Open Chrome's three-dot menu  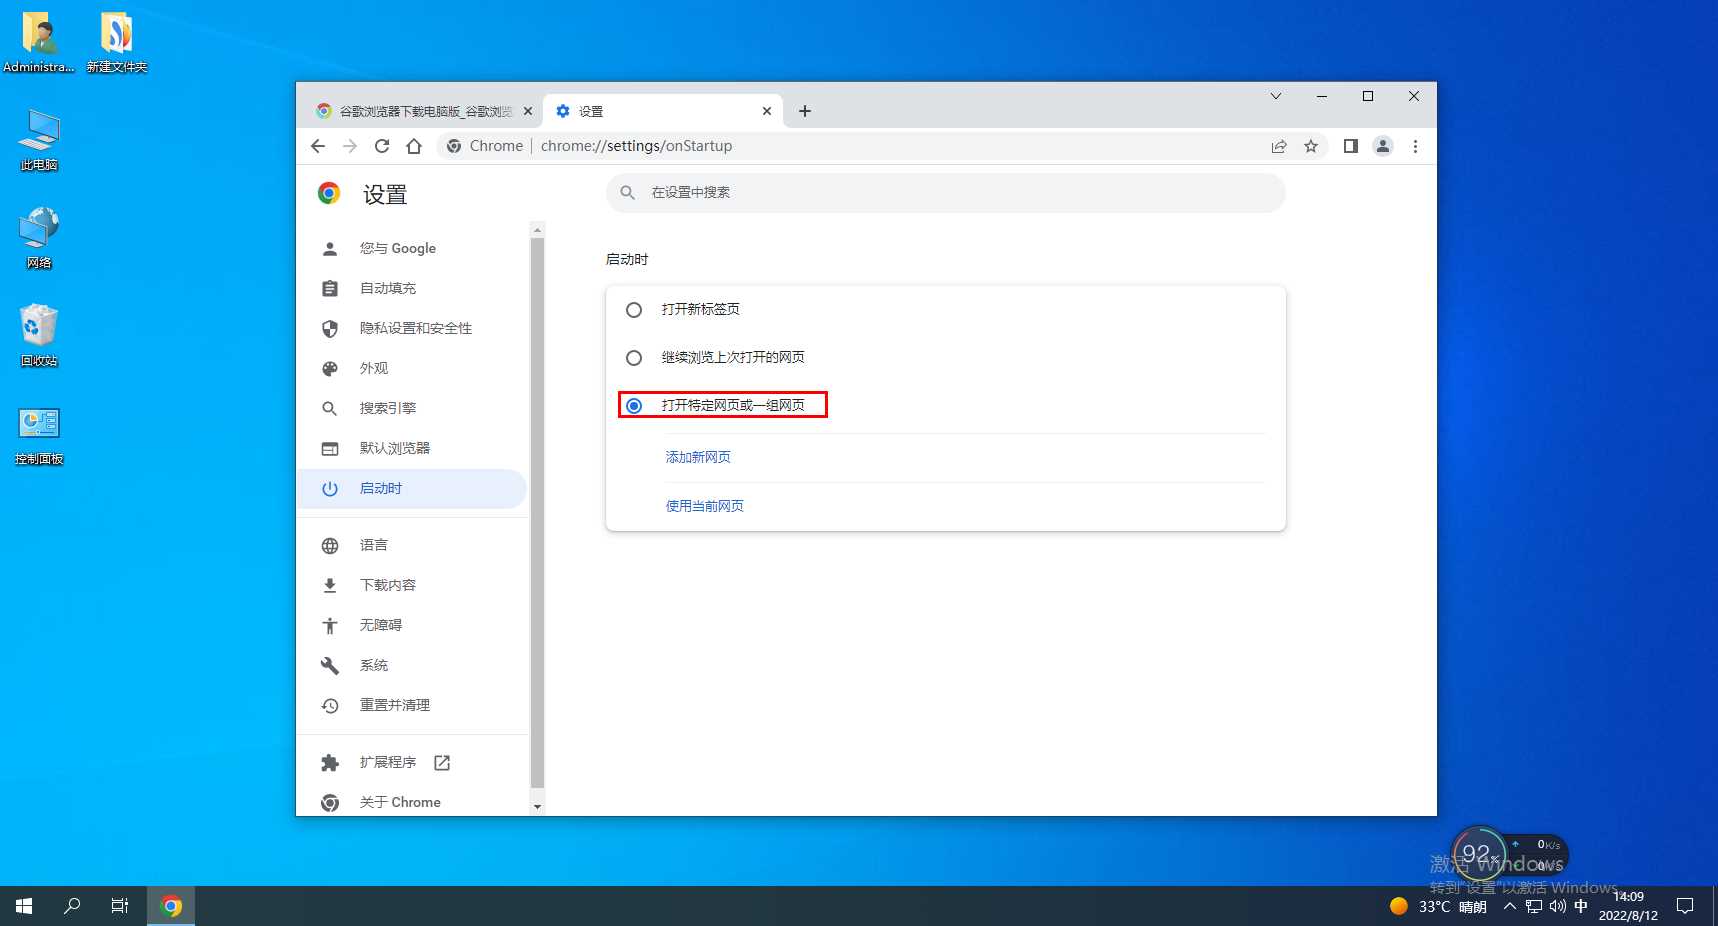coord(1415,146)
